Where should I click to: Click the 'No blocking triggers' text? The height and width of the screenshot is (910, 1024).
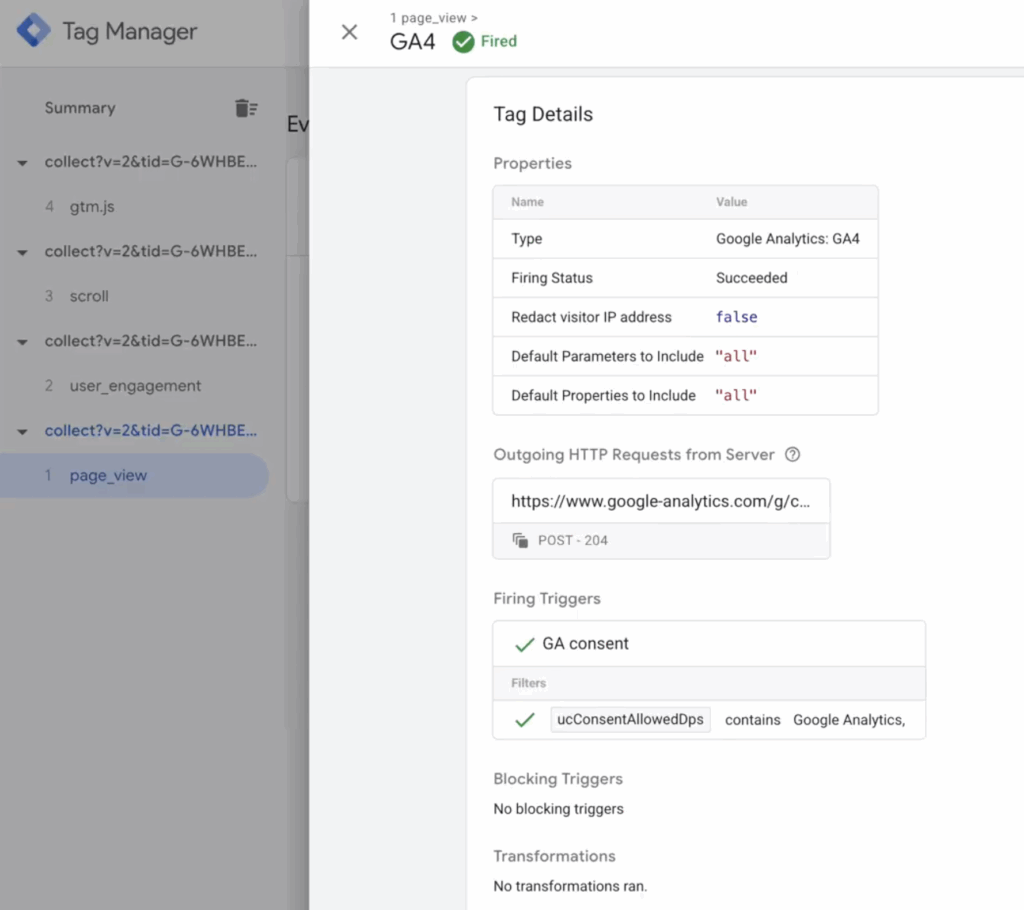[558, 809]
